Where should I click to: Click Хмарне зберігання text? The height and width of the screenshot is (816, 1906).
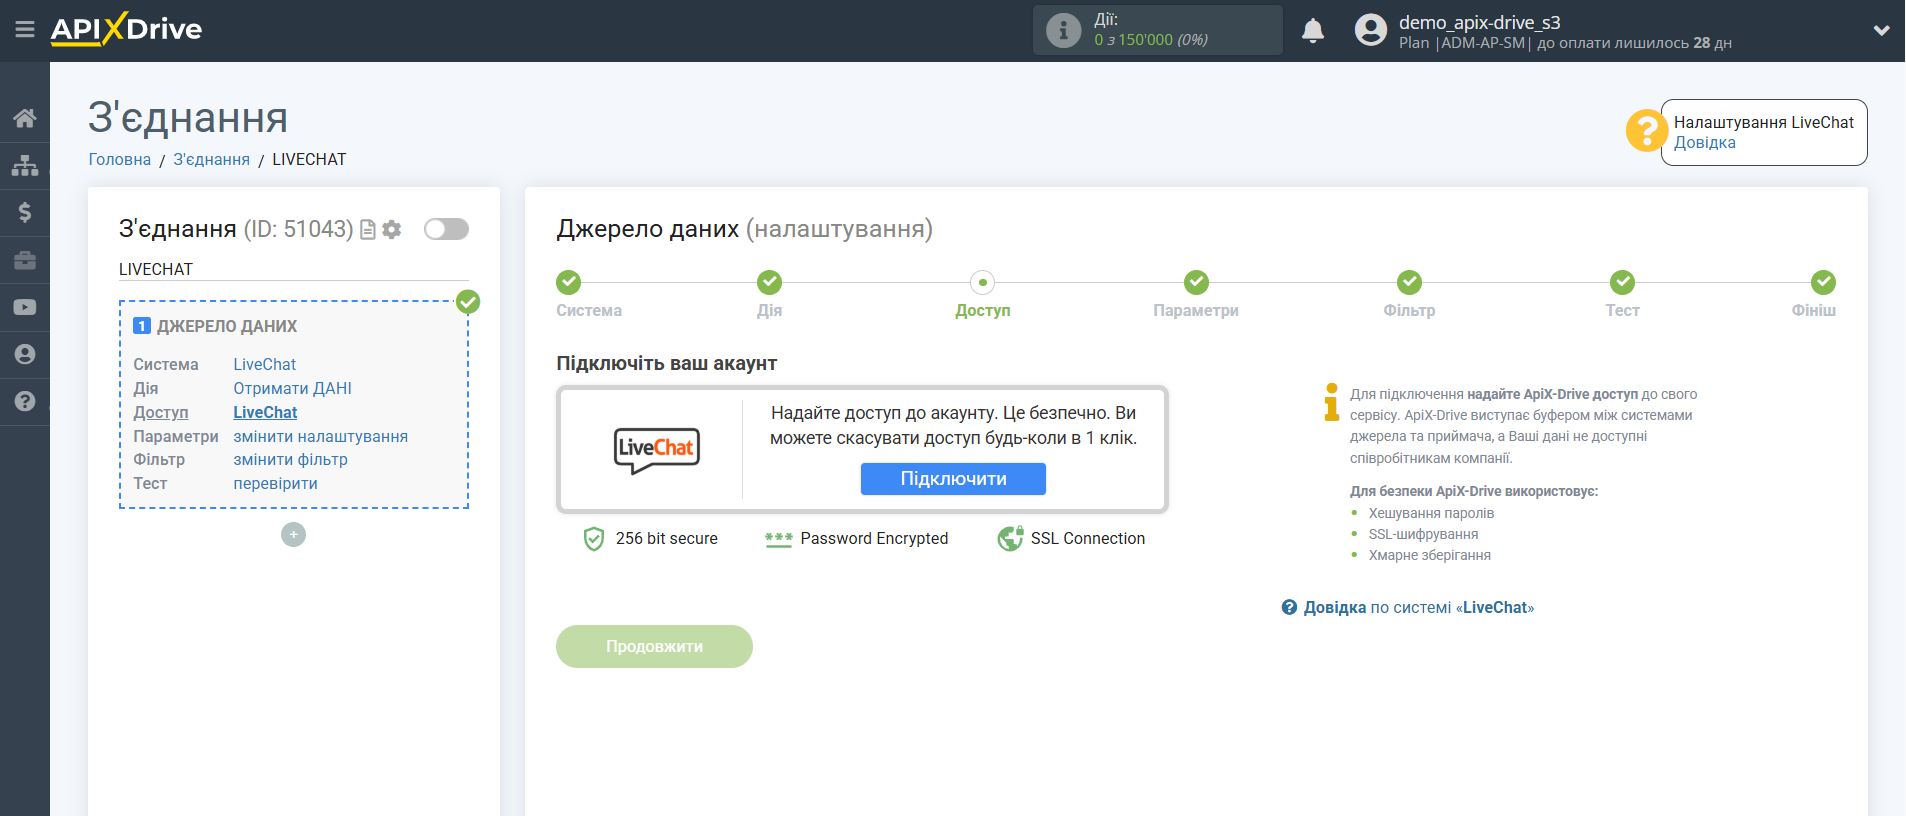[x=1429, y=555]
